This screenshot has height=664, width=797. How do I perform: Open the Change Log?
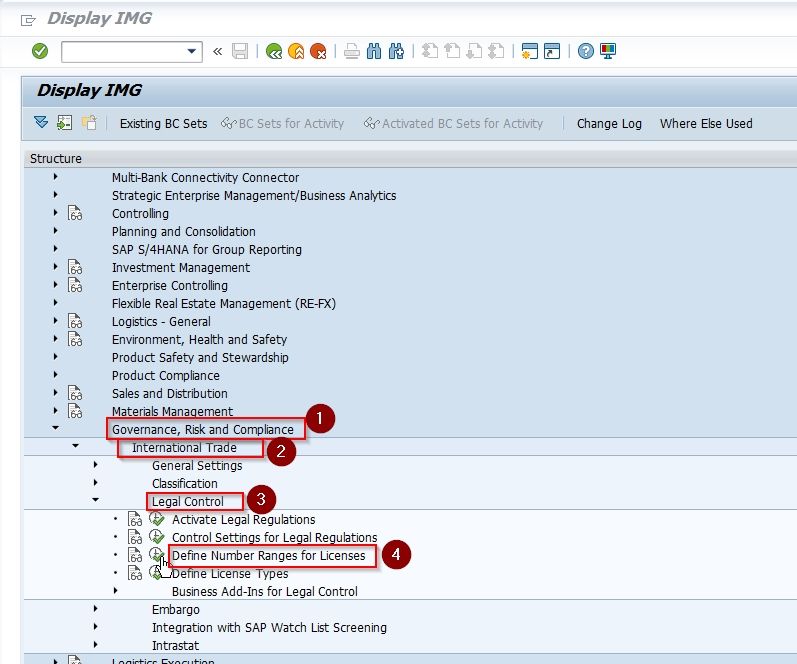609,124
